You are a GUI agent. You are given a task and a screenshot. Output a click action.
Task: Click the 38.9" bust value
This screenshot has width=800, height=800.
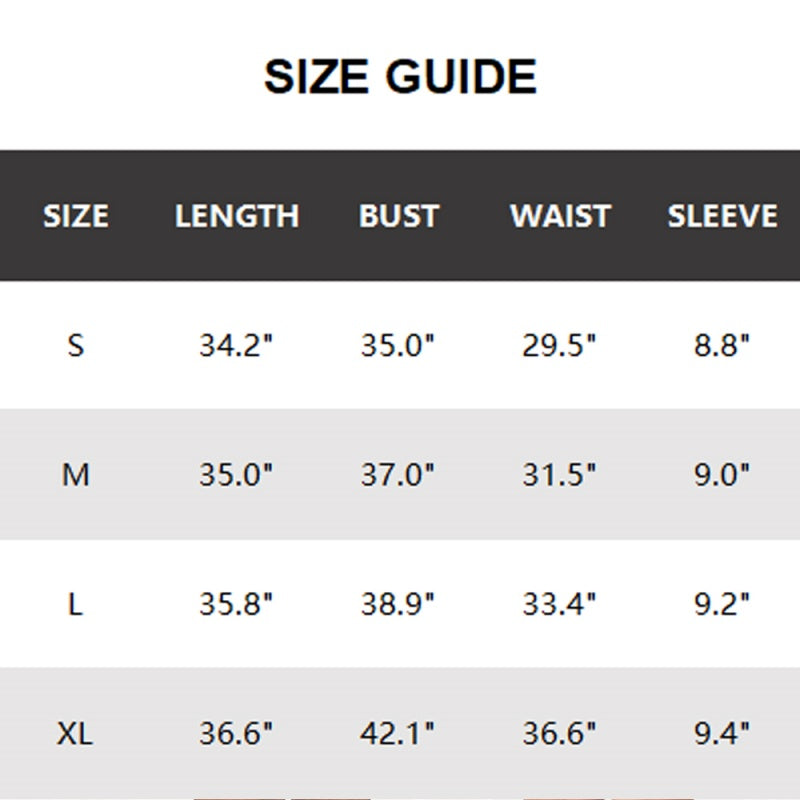coord(399,605)
